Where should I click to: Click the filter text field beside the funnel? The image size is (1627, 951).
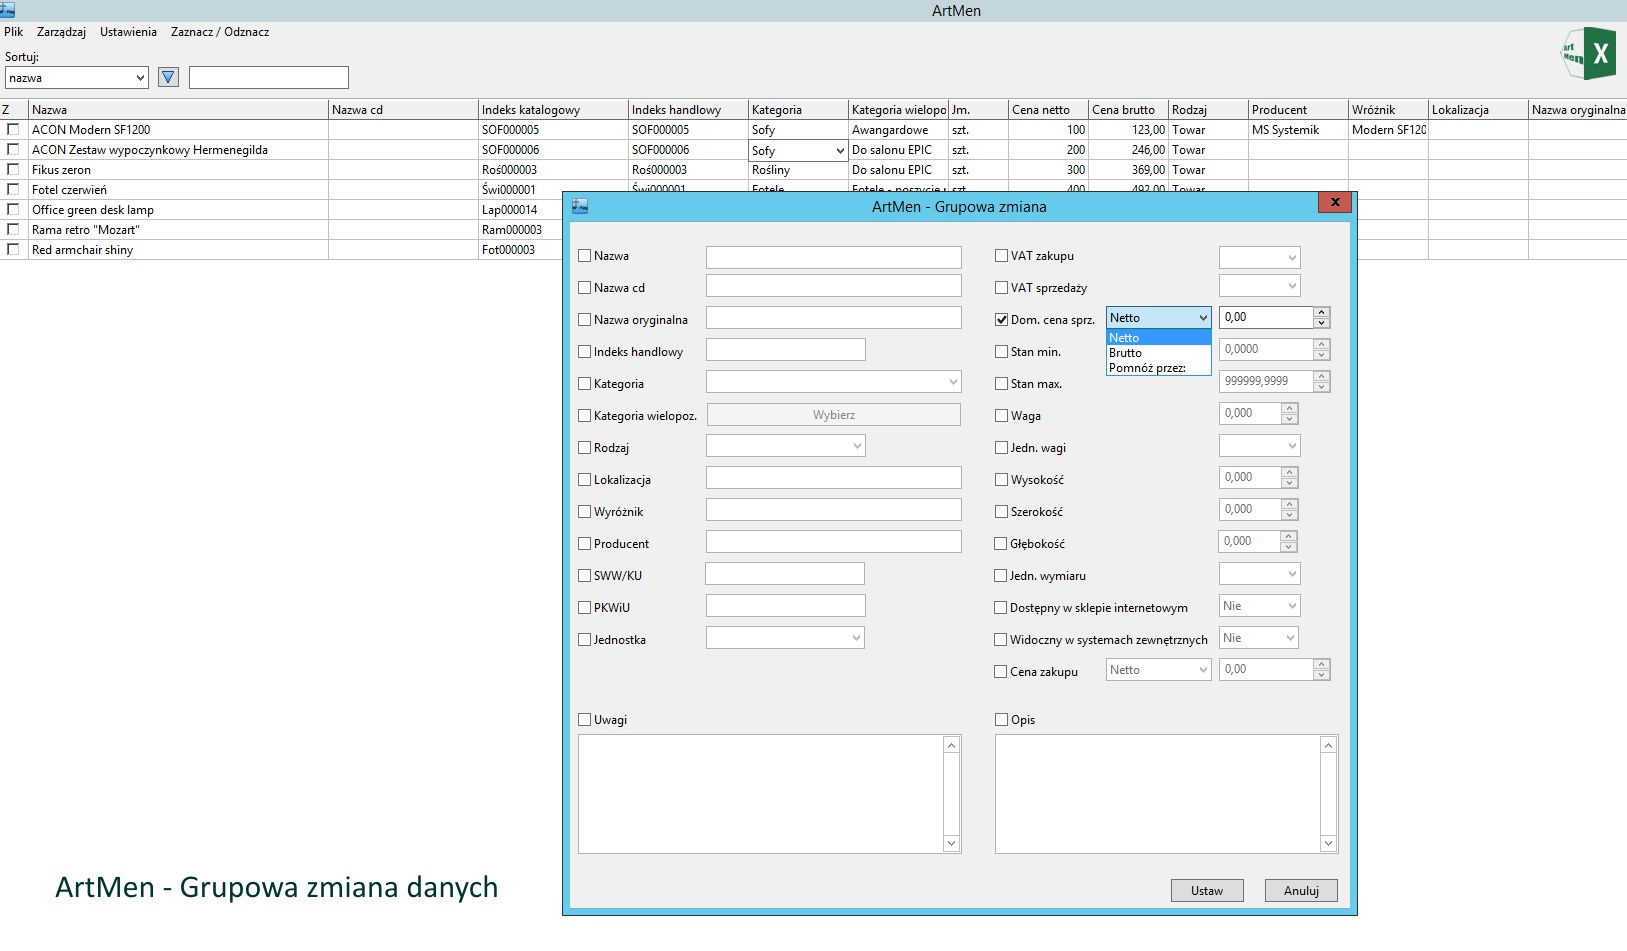point(269,77)
